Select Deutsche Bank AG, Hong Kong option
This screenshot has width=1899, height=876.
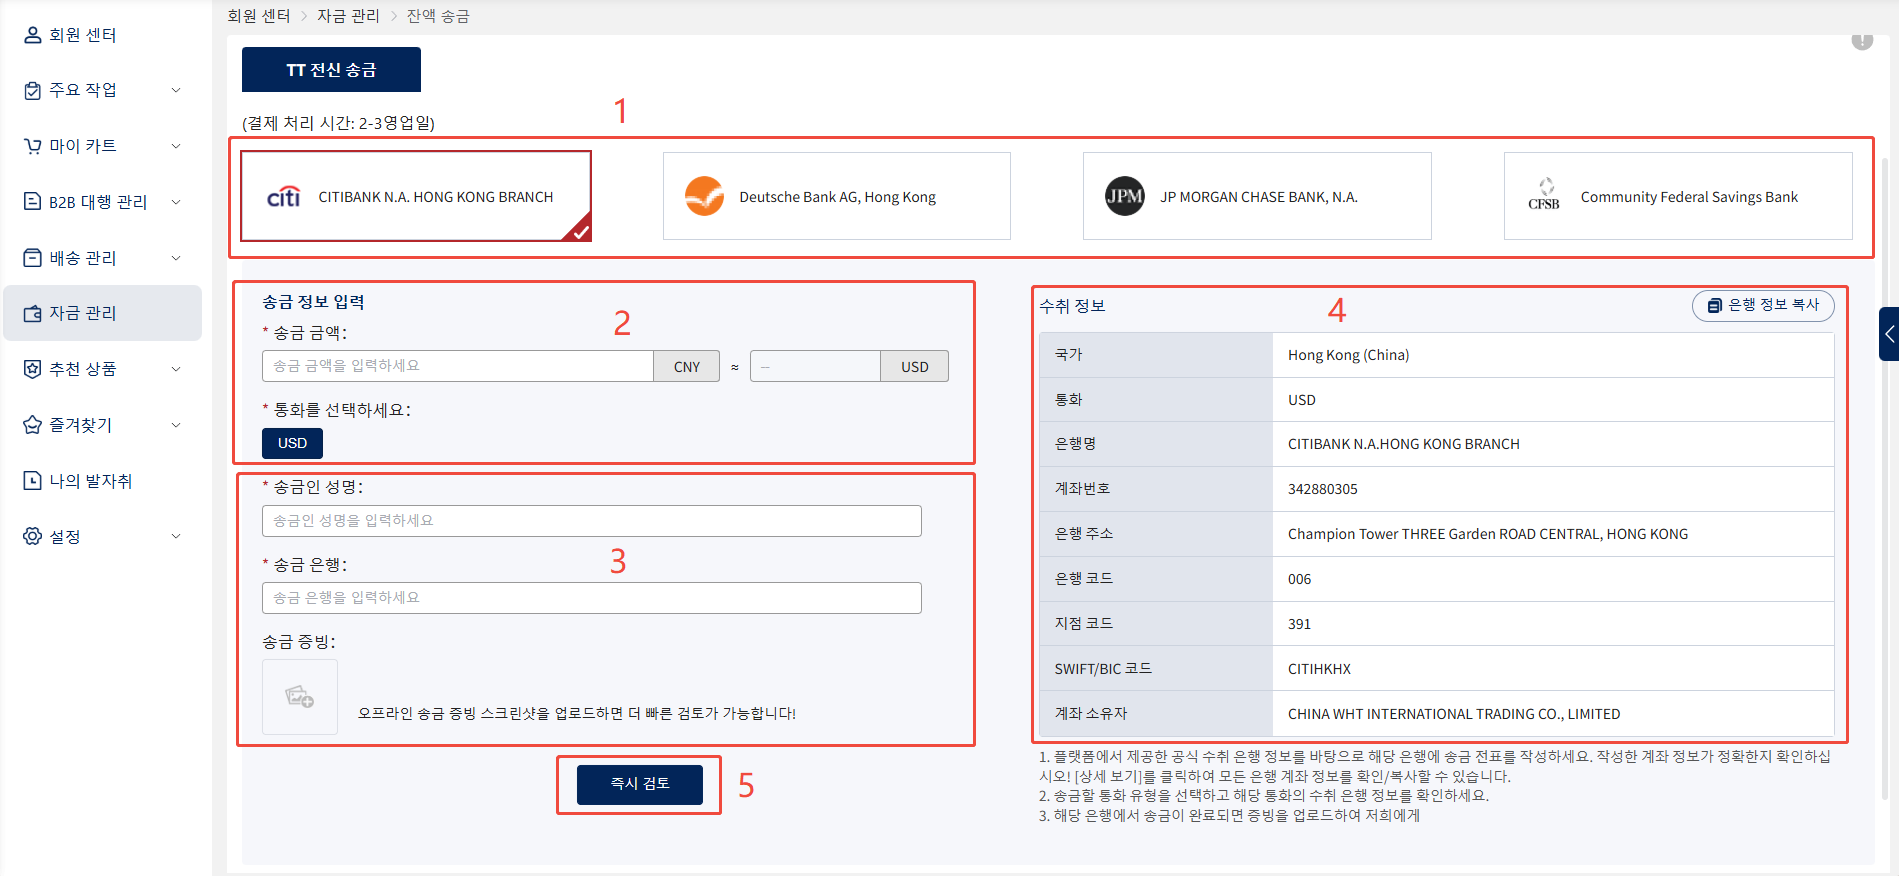(x=837, y=196)
